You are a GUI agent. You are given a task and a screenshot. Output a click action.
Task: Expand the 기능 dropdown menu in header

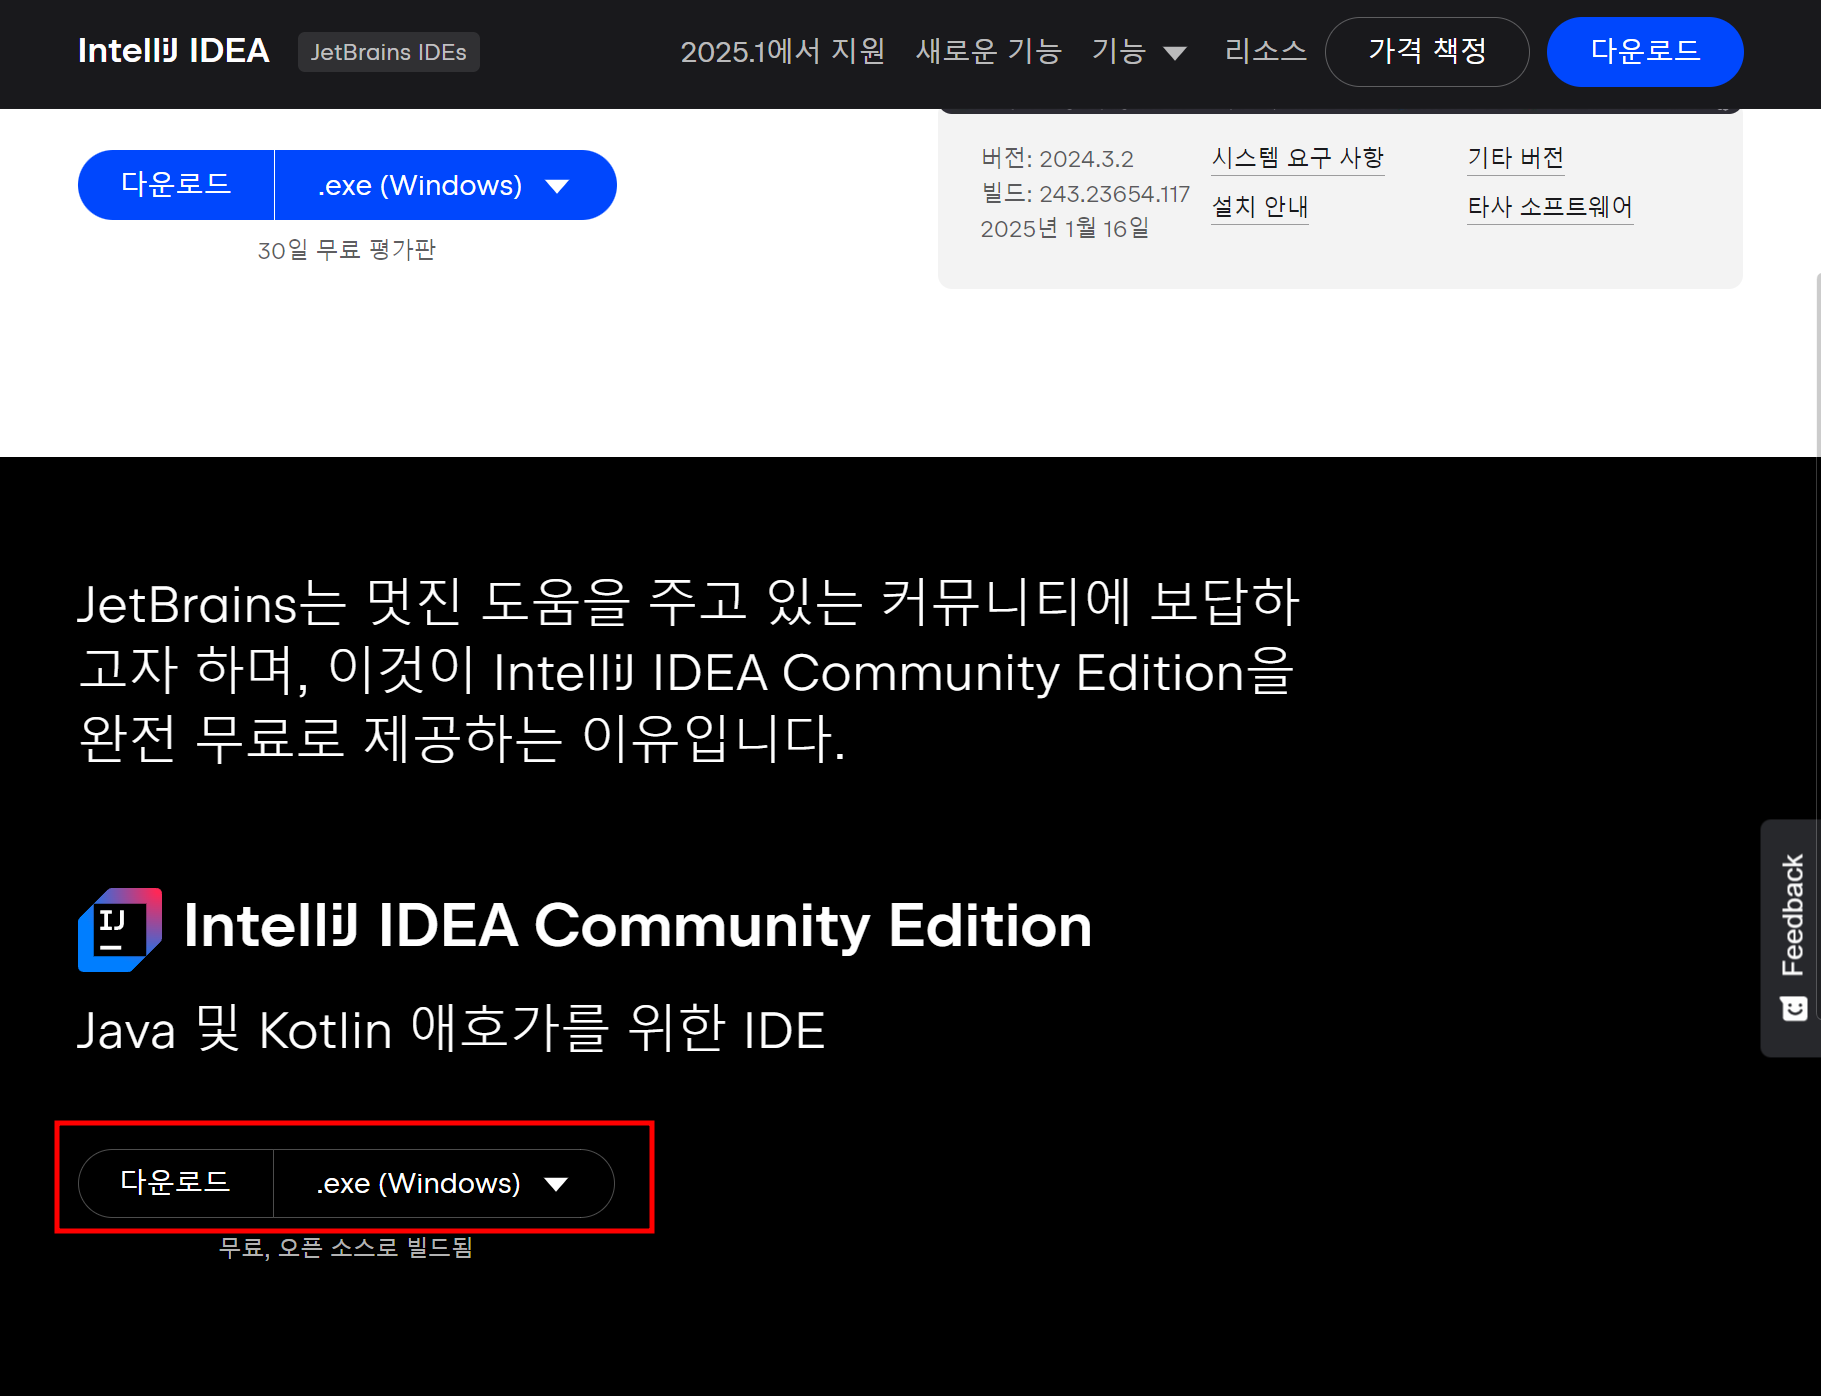tap(1139, 51)
